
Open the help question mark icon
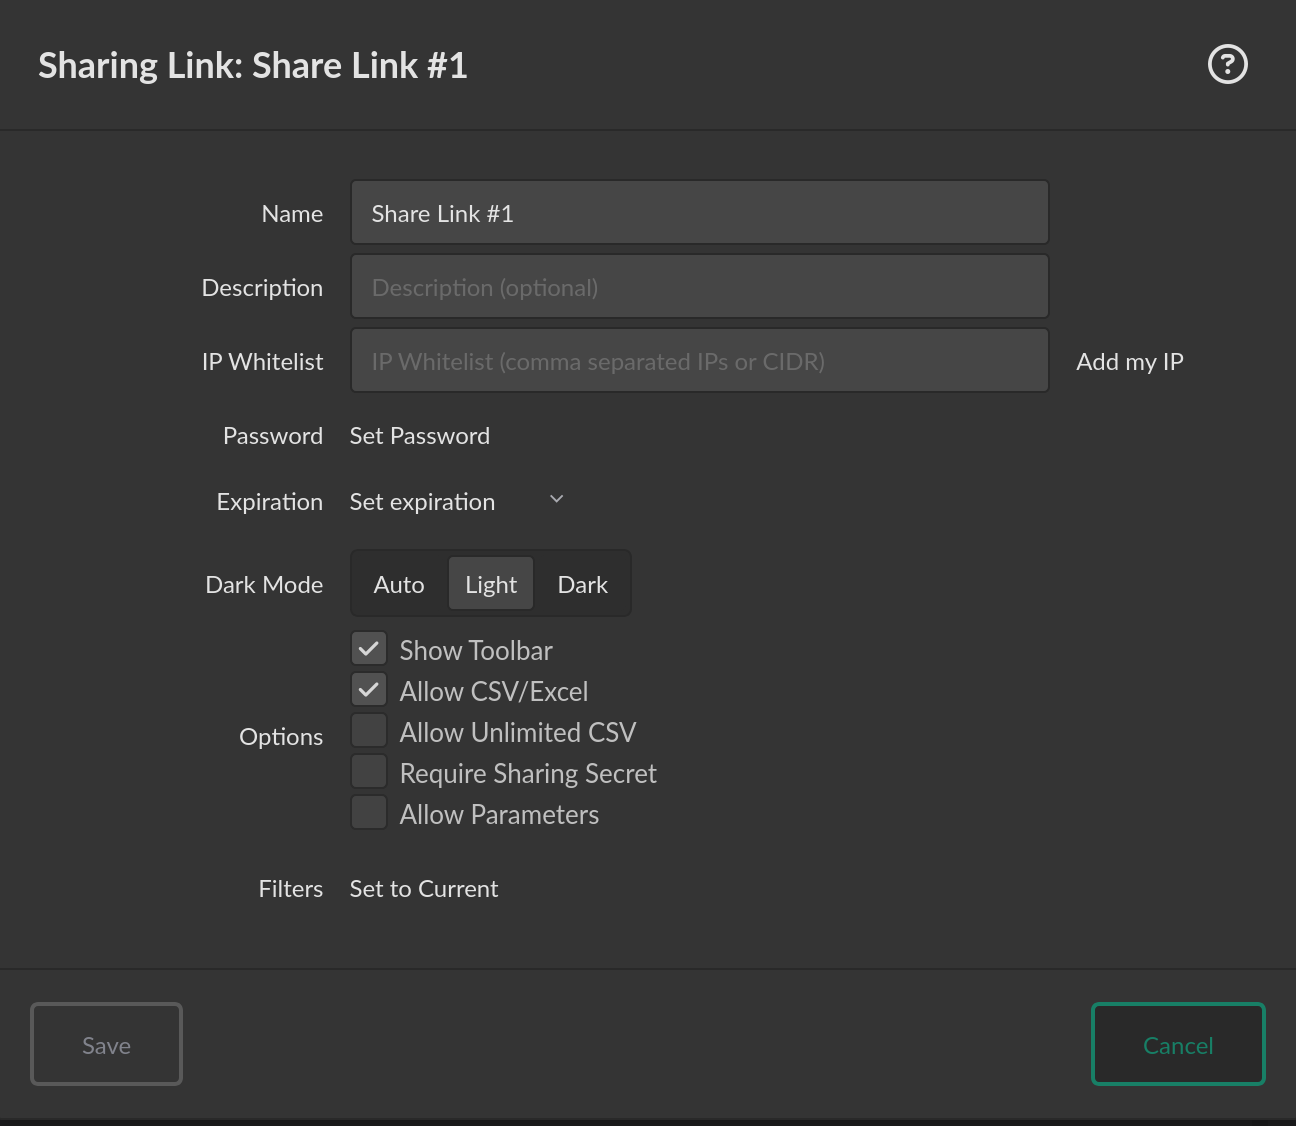coord(1227,65)
